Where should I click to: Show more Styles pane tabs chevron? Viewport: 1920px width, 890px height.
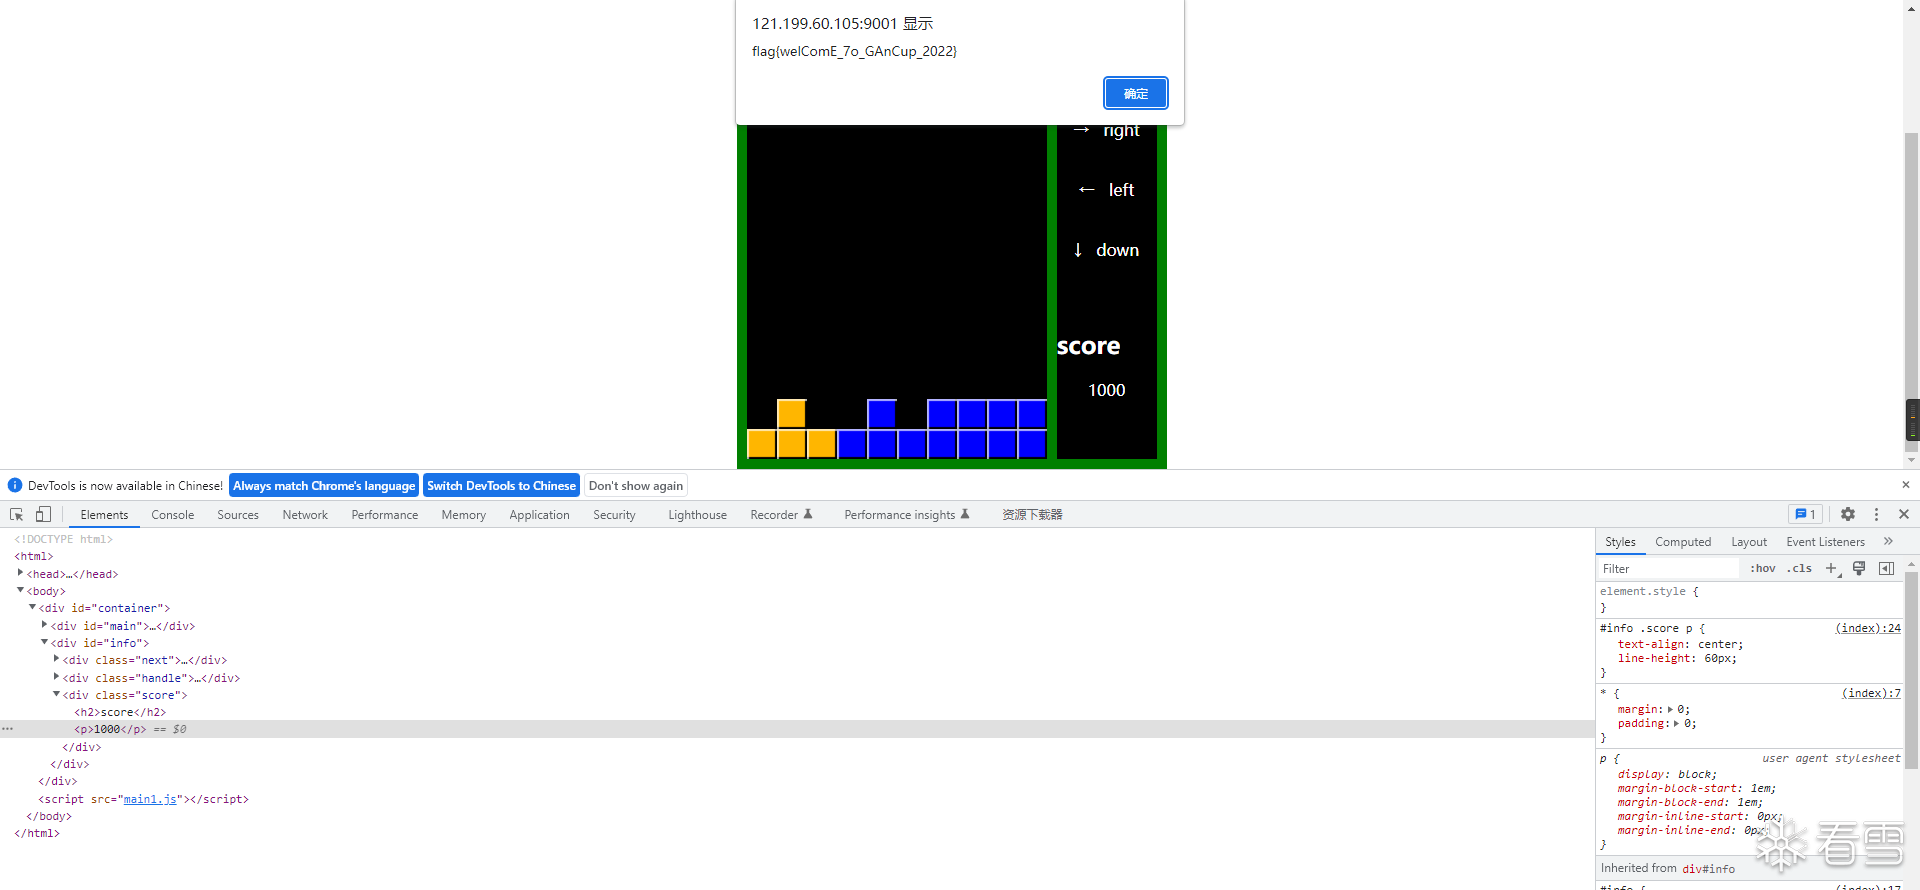click(1888, 541)
